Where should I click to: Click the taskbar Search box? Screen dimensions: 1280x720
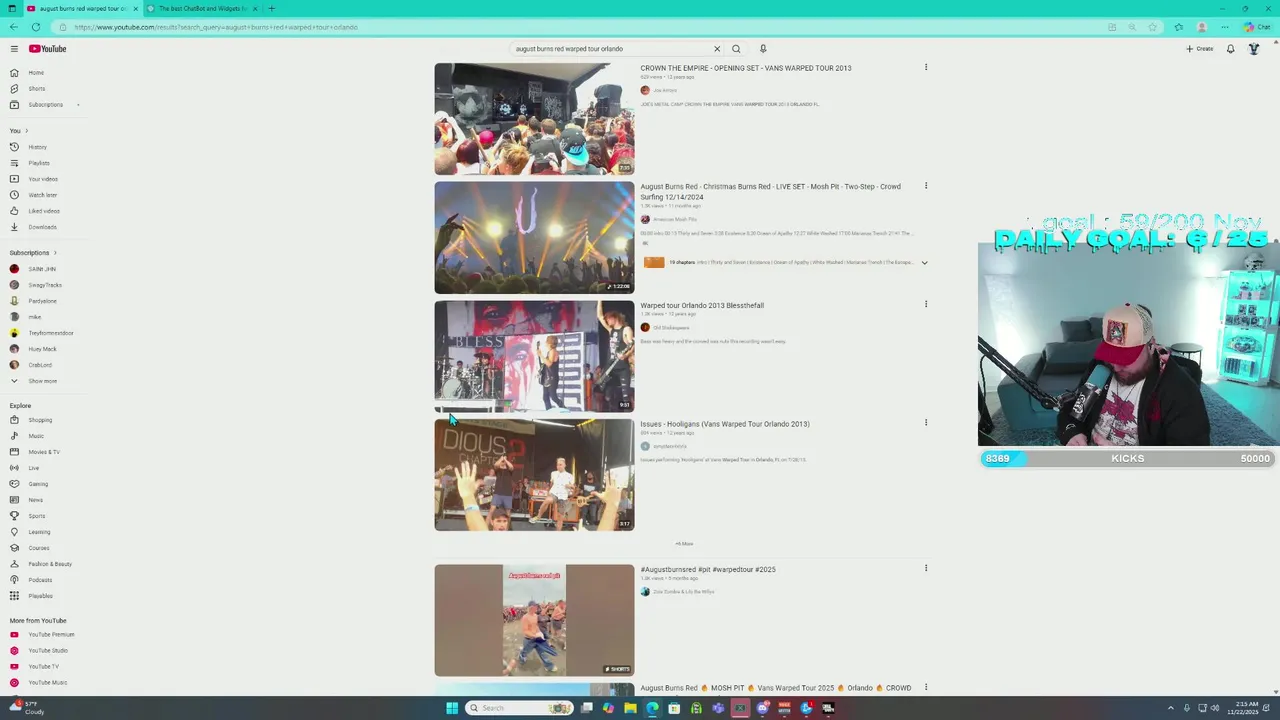click(520, 708)
